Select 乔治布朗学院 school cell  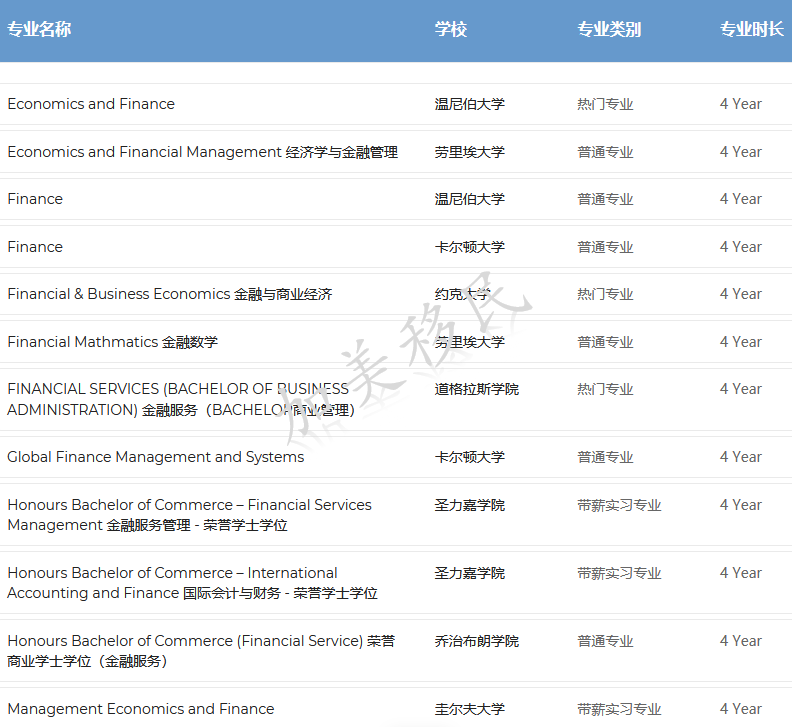point(477,641)
